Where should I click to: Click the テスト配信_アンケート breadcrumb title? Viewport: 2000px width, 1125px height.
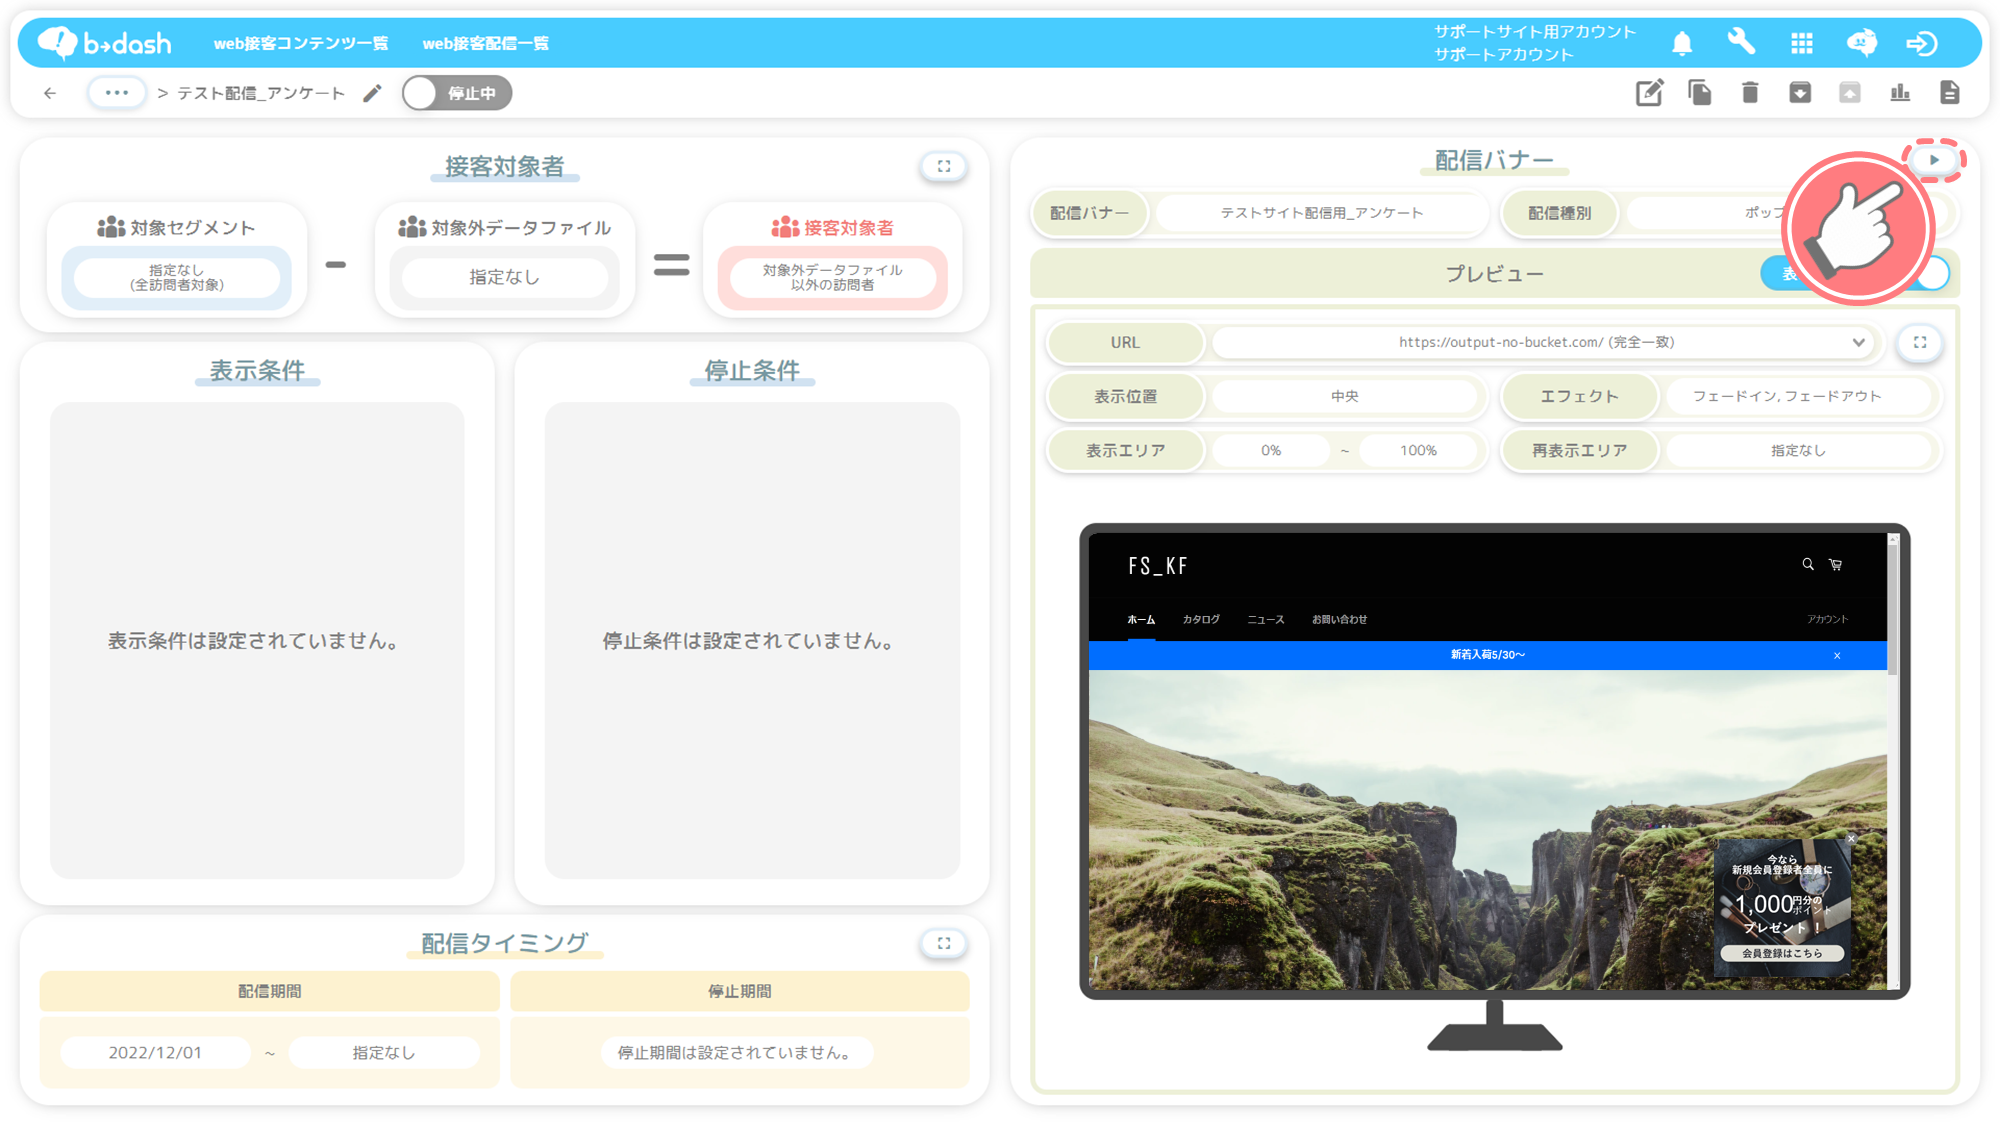coord(260,93)
